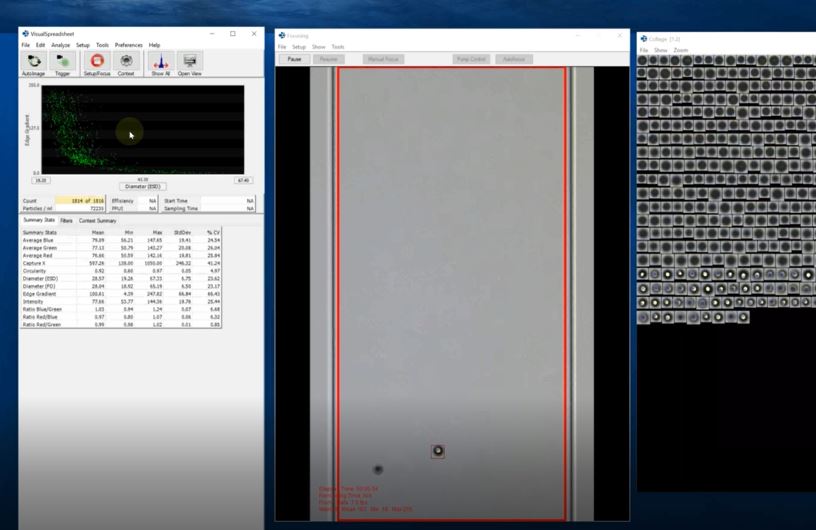Open the File menu in the Focusing window
The image size is (816, 530).
click(282, 47)
